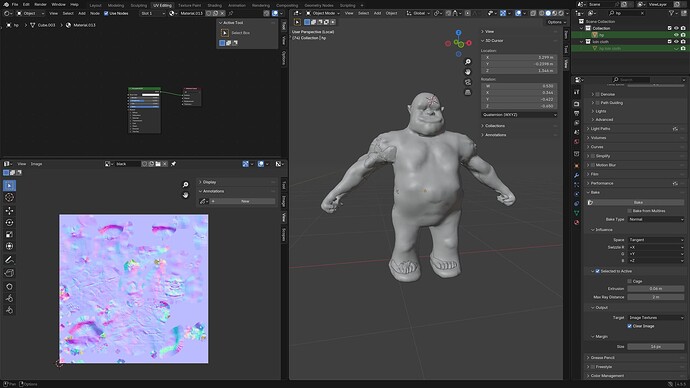Select the Transform tool in image editor

tap(9, 246)
